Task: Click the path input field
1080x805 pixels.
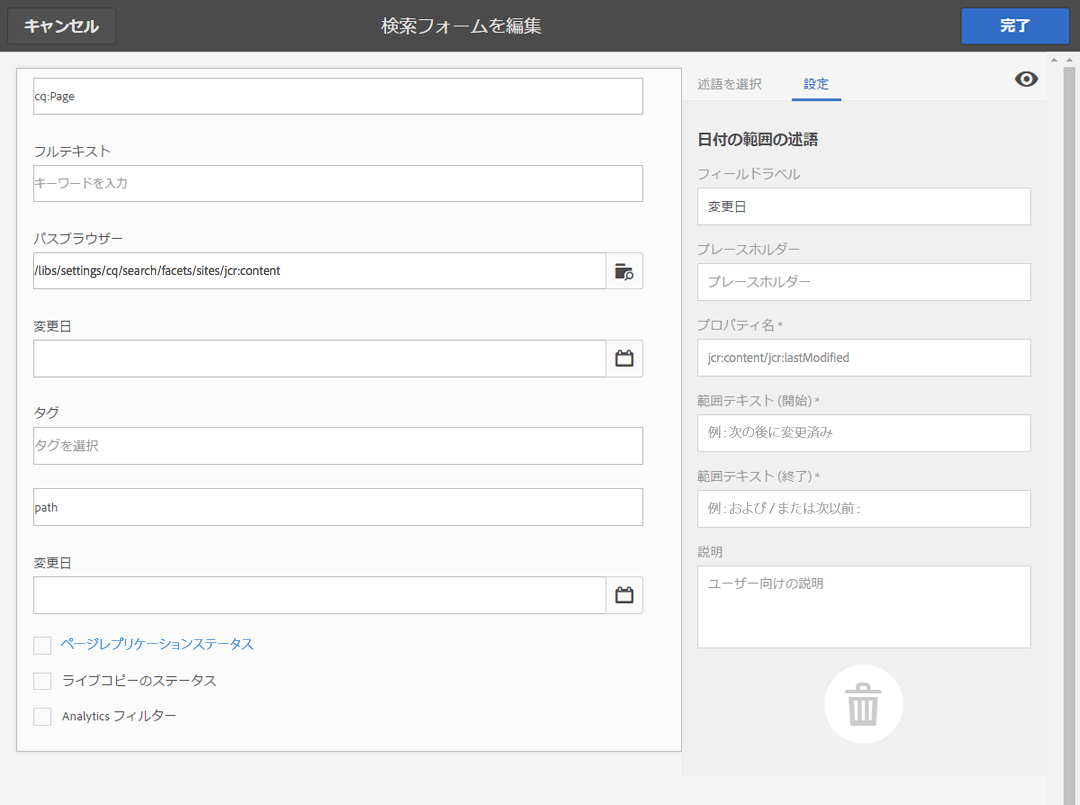Action: coord(338,507)
